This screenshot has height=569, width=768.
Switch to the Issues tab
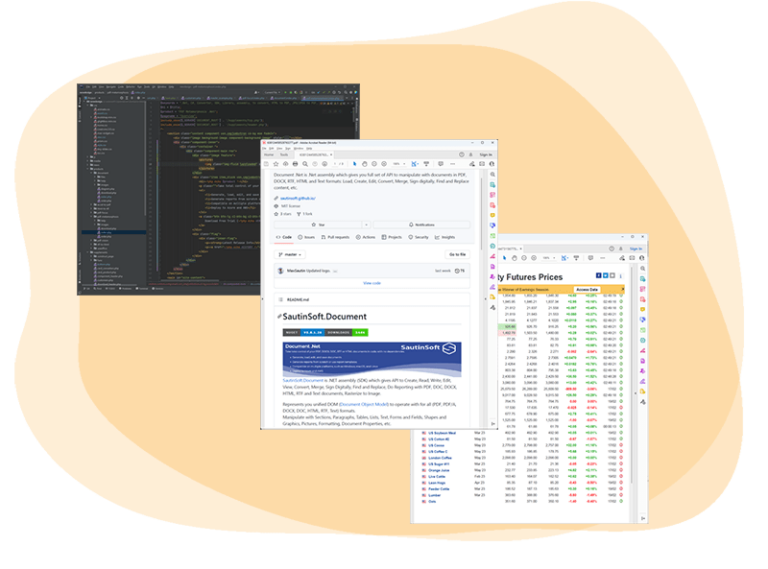click(x=307, y=237)
